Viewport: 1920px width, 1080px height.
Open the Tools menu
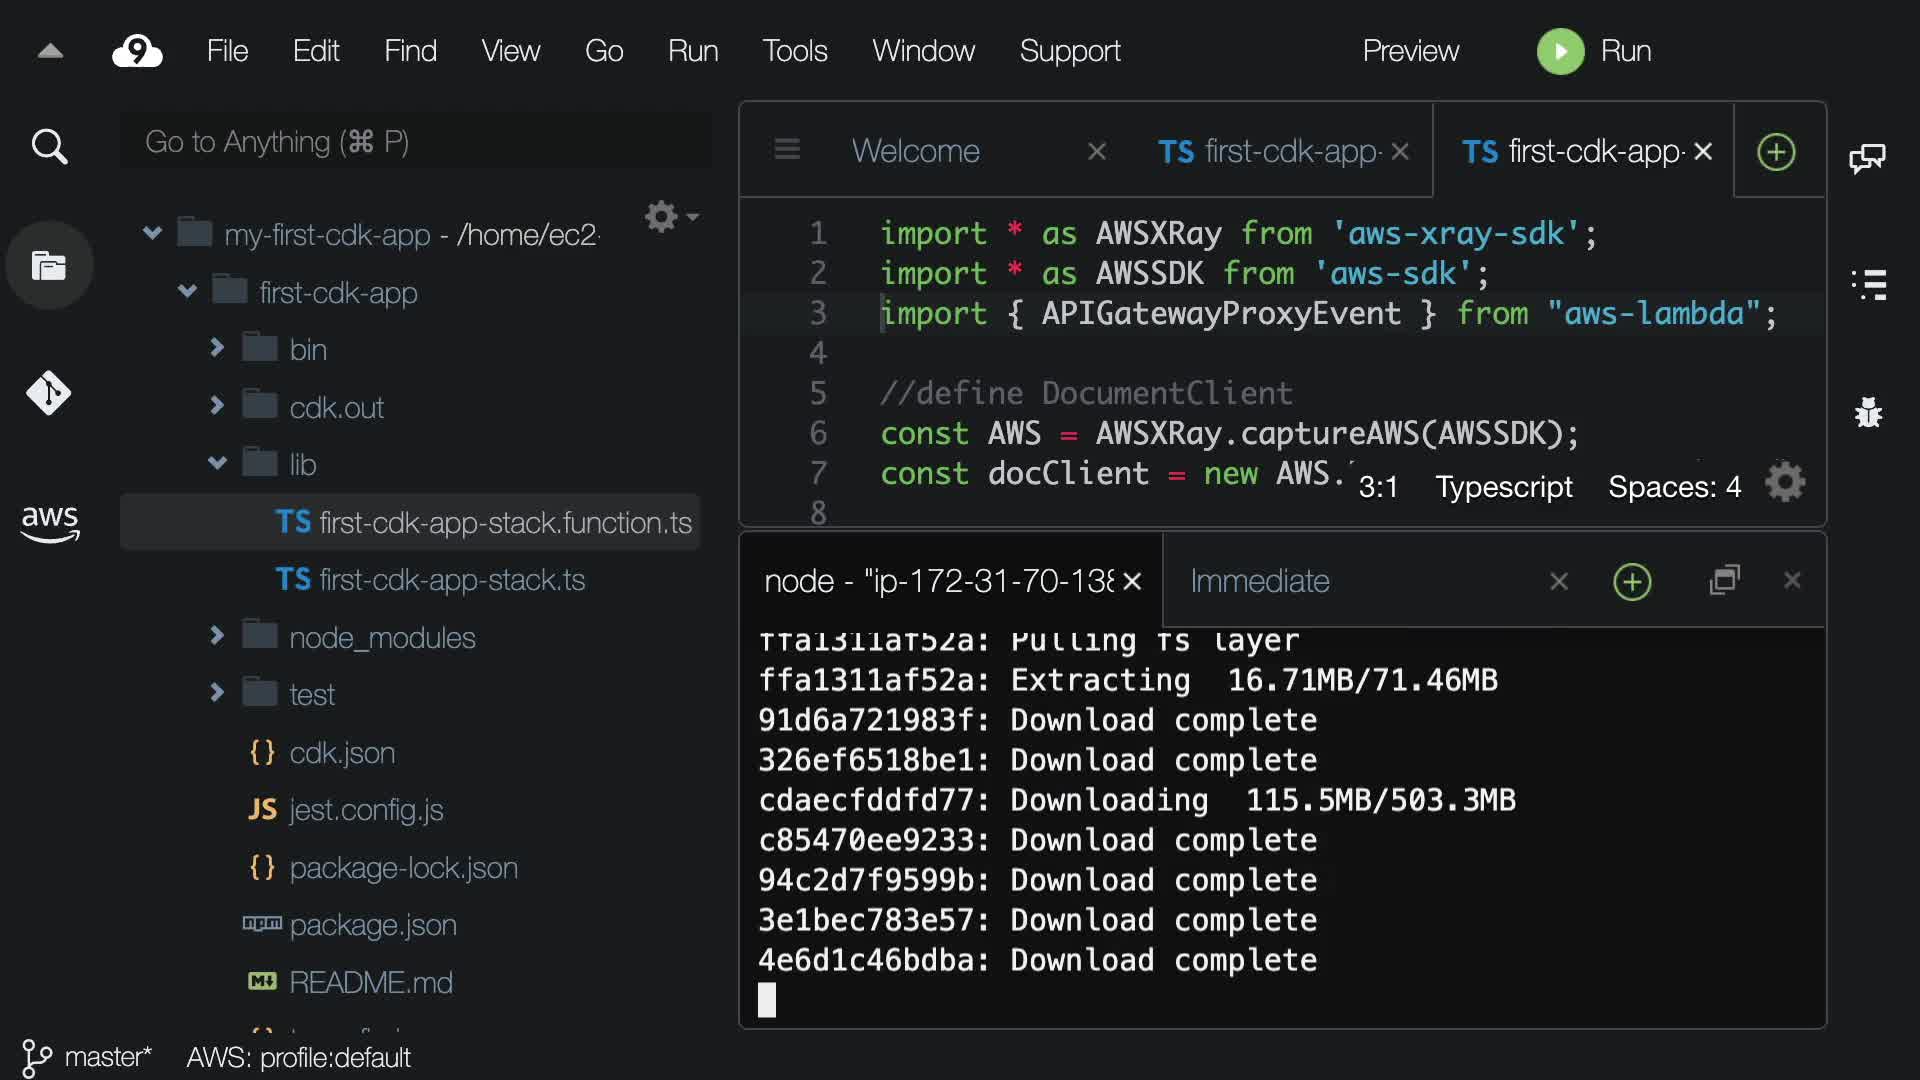(794, 51)
